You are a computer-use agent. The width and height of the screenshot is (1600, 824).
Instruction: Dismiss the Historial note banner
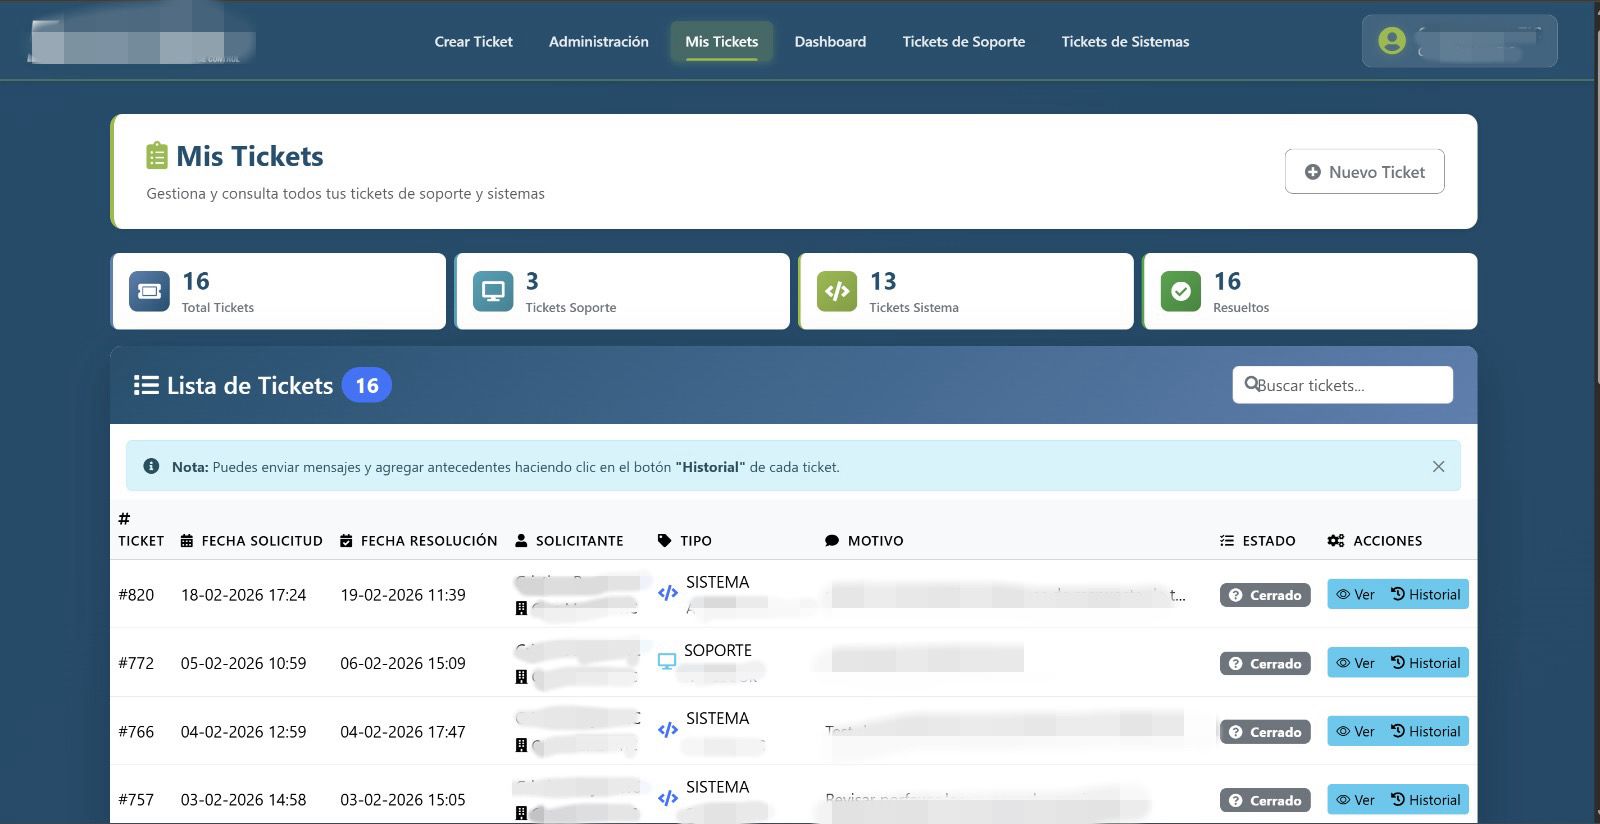pos(1438,466)
